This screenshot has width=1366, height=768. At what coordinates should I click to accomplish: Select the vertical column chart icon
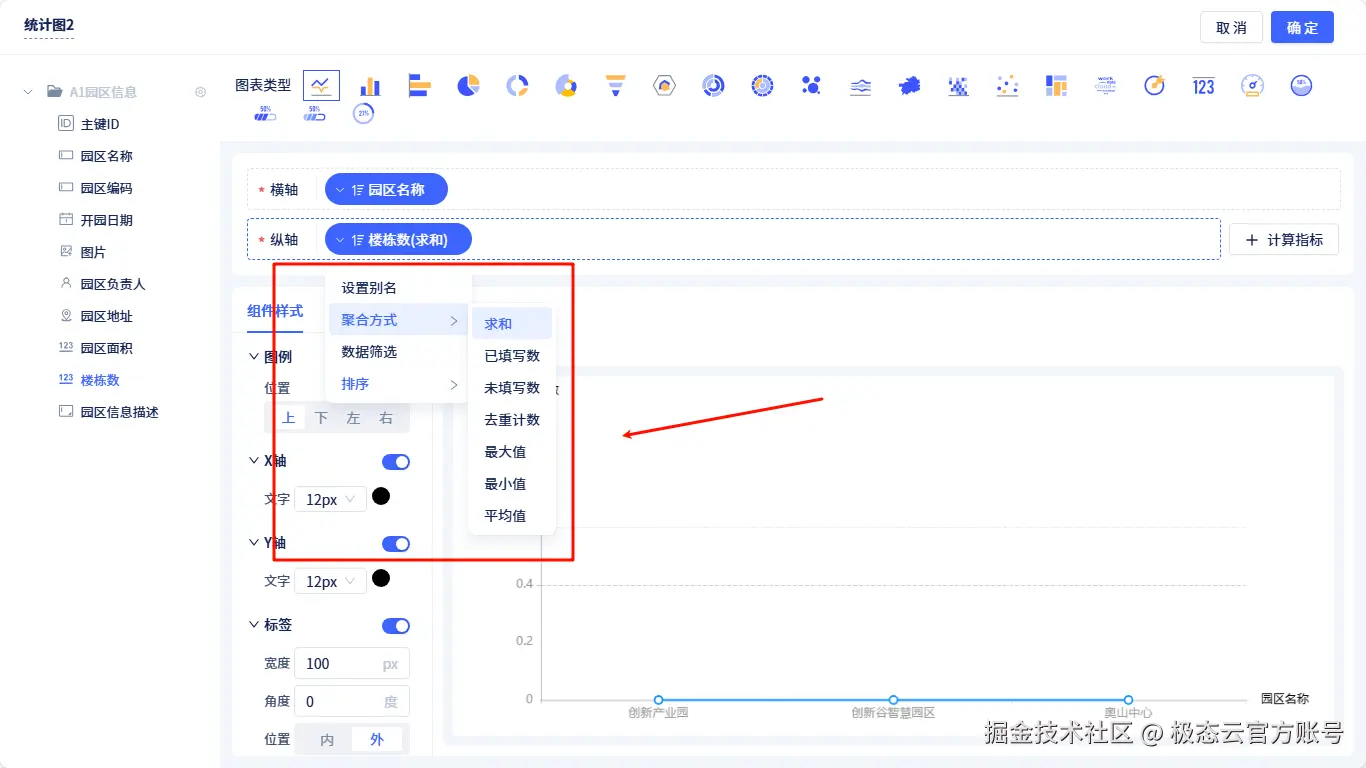coord(370,86)
